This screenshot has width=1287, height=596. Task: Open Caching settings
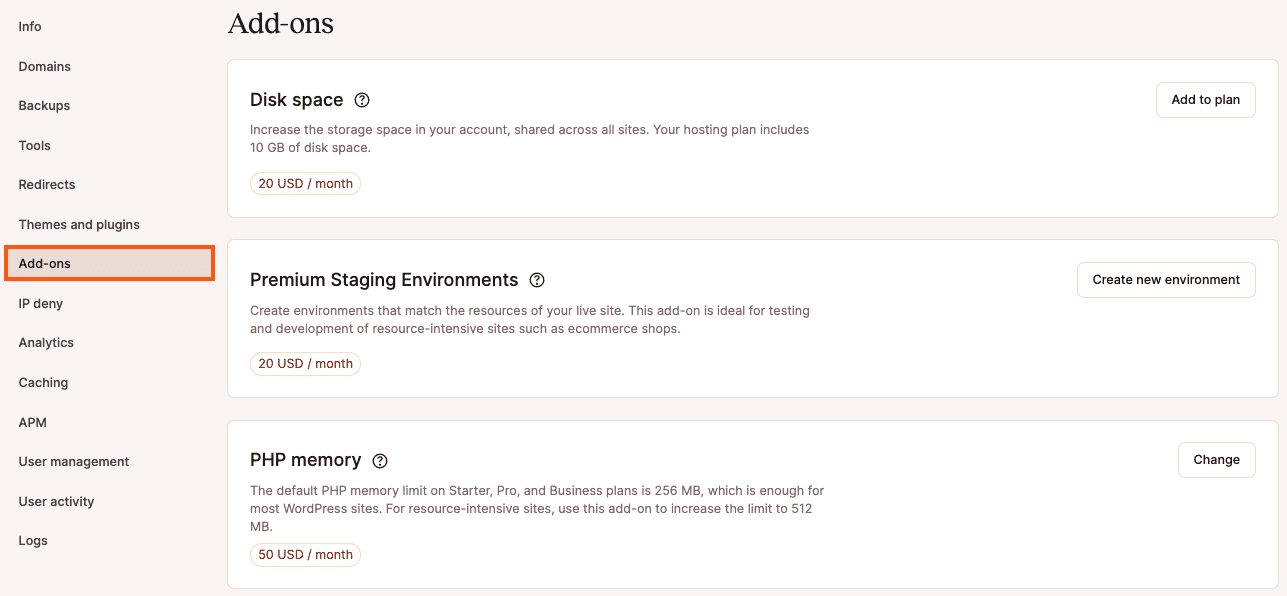point(43,383)
